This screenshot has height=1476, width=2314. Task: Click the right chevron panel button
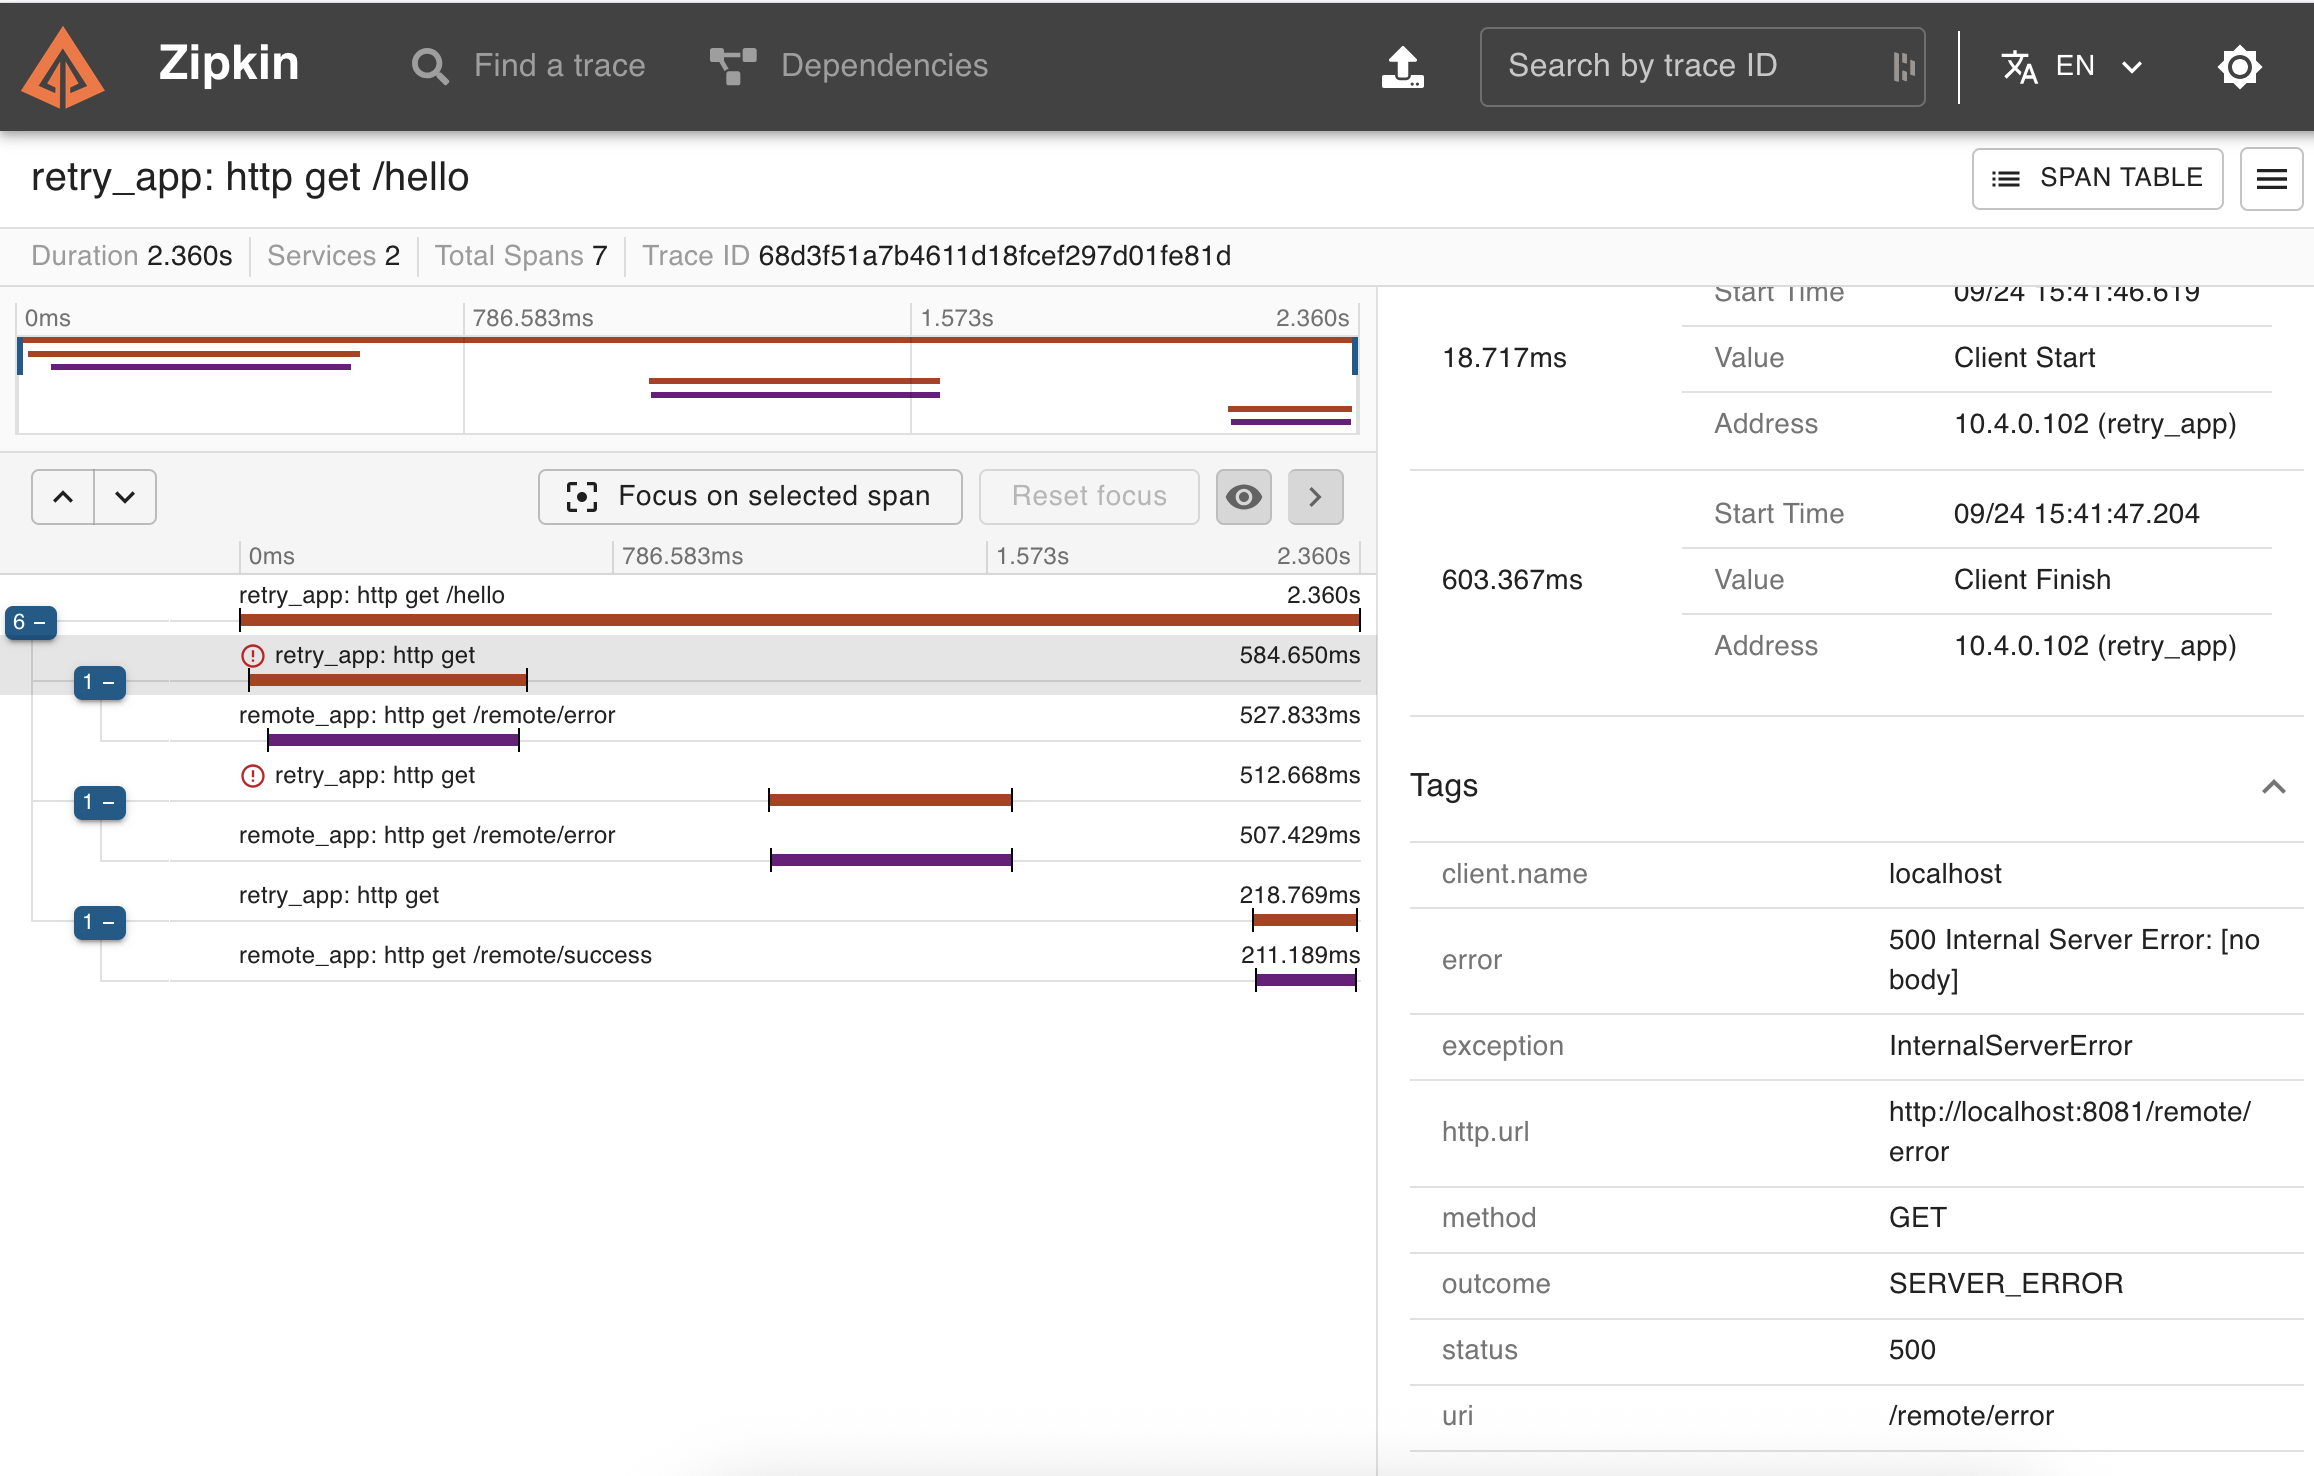(1315, 497)
